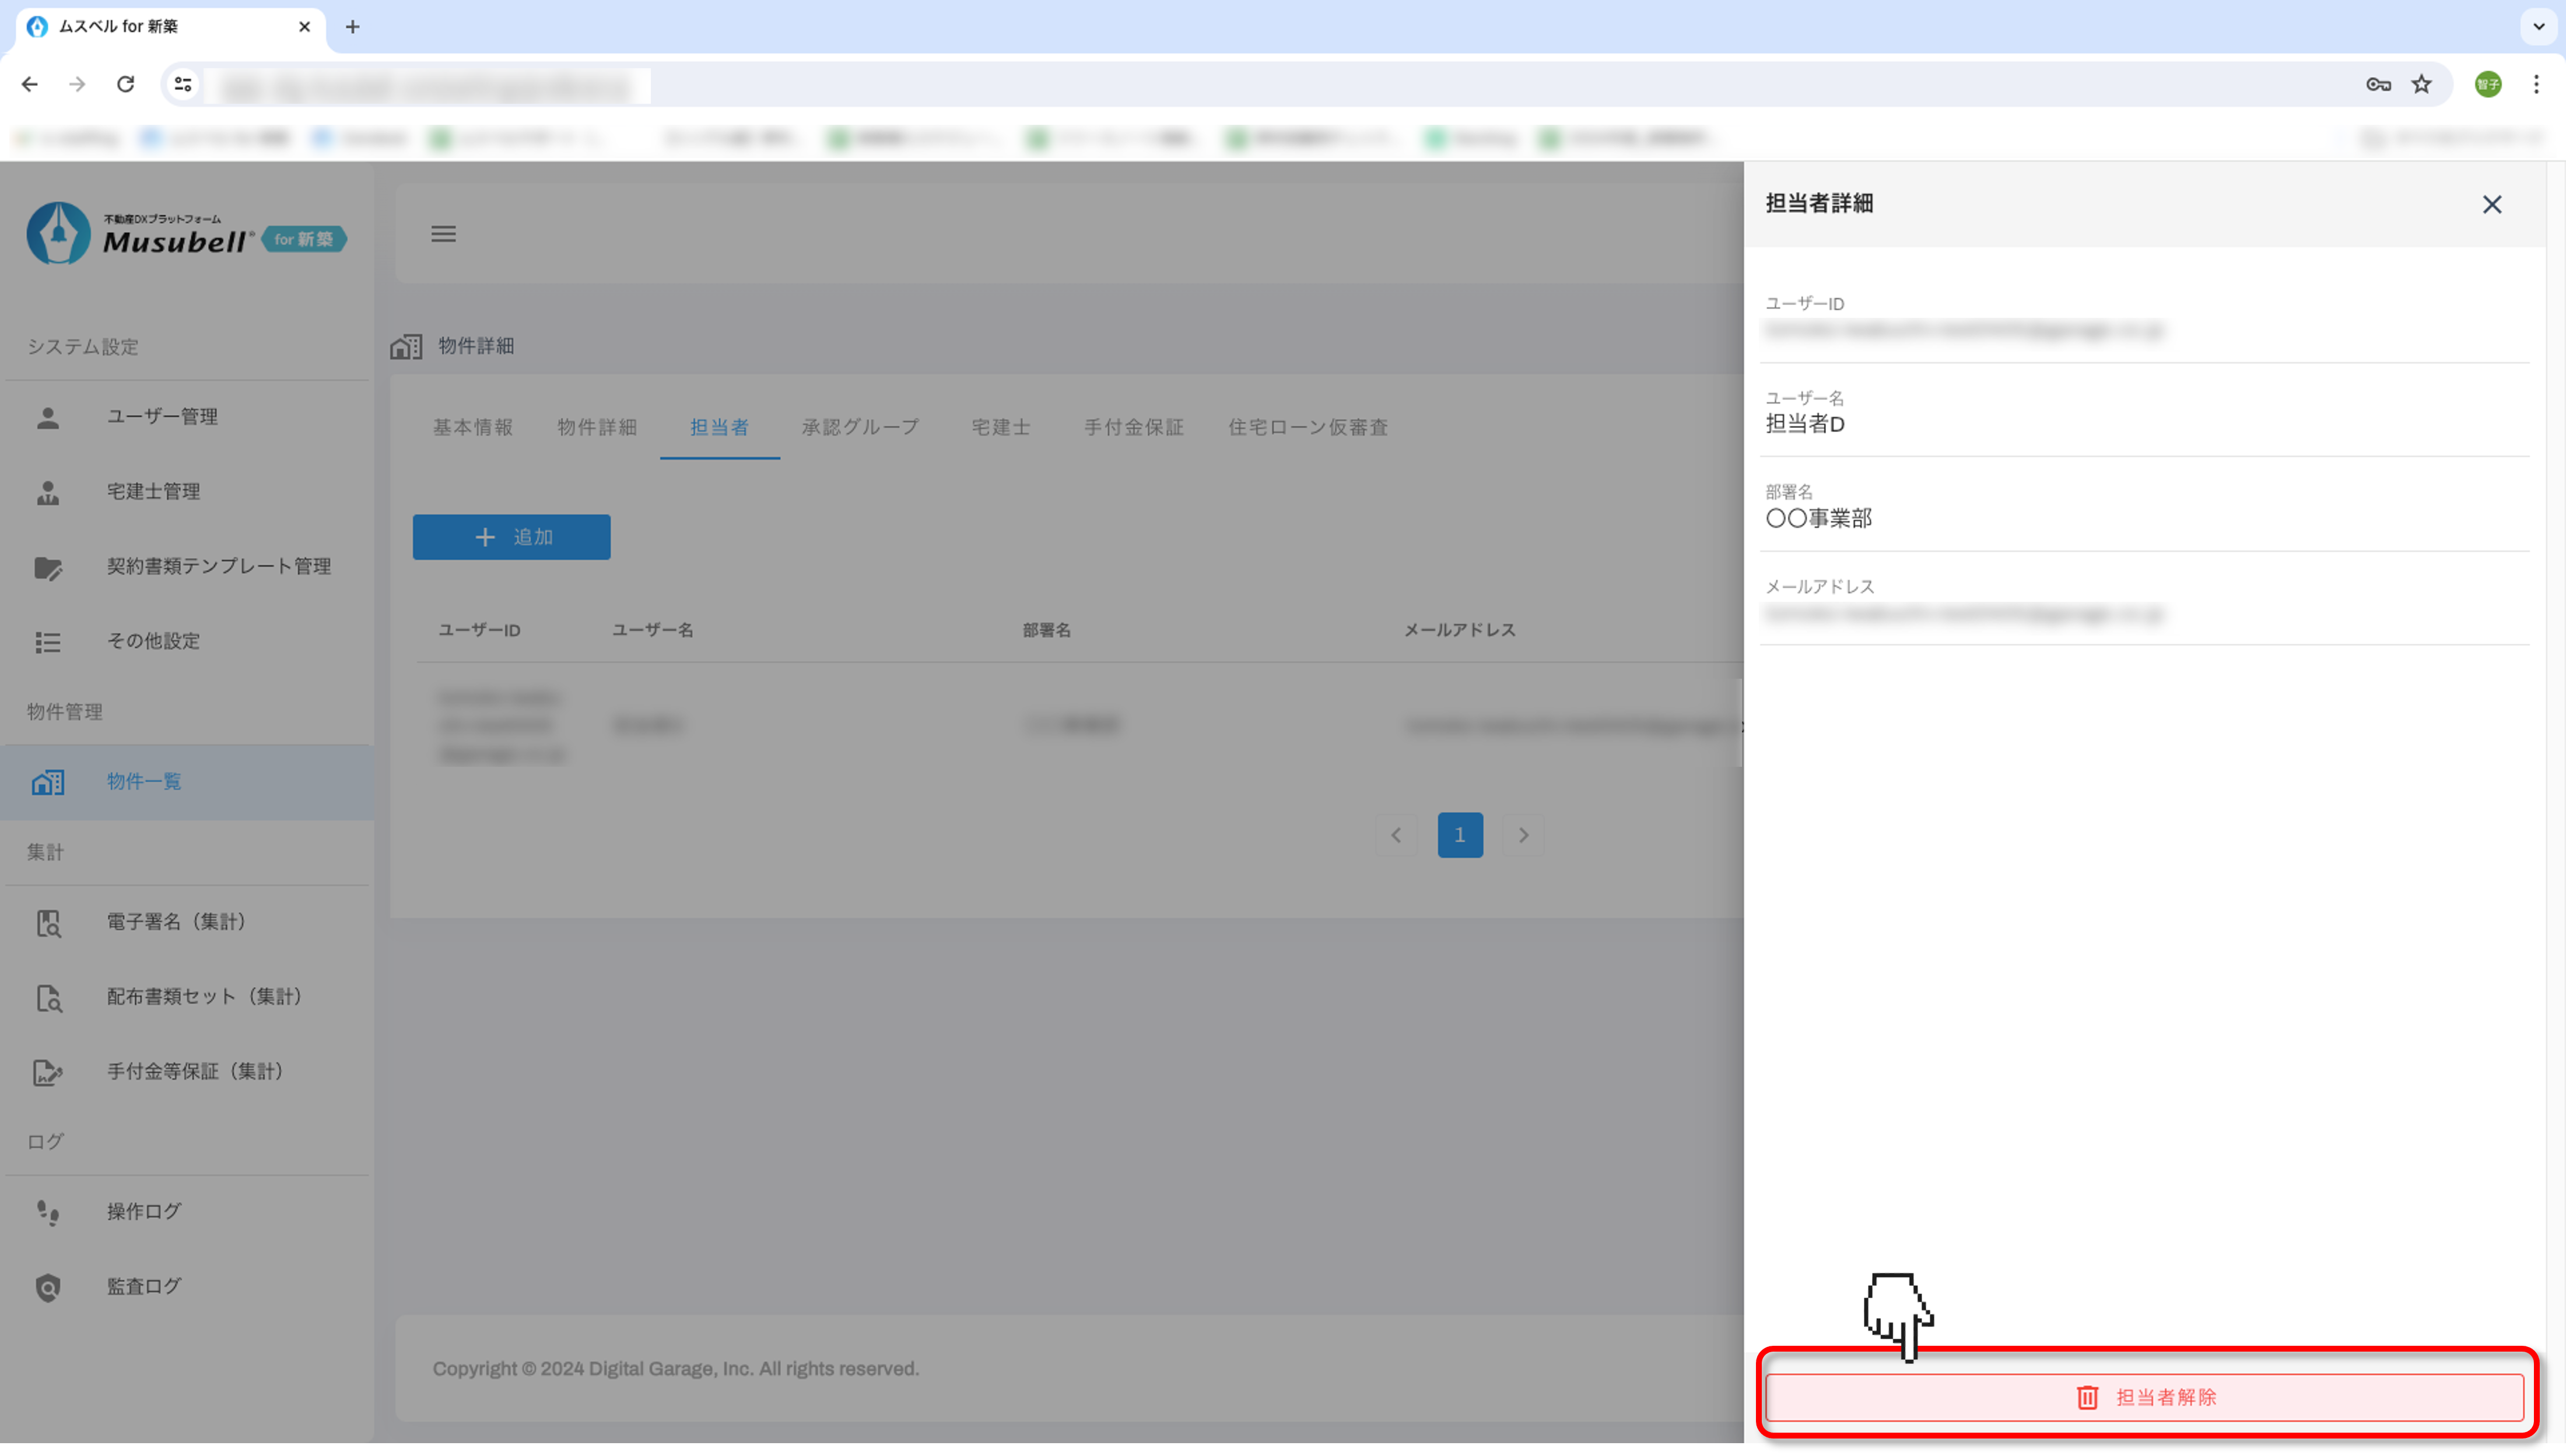This screenshot has width=2566, height=1456.
Task: Close the 担当者詳細 panel
Action: tap(2491, 205)
